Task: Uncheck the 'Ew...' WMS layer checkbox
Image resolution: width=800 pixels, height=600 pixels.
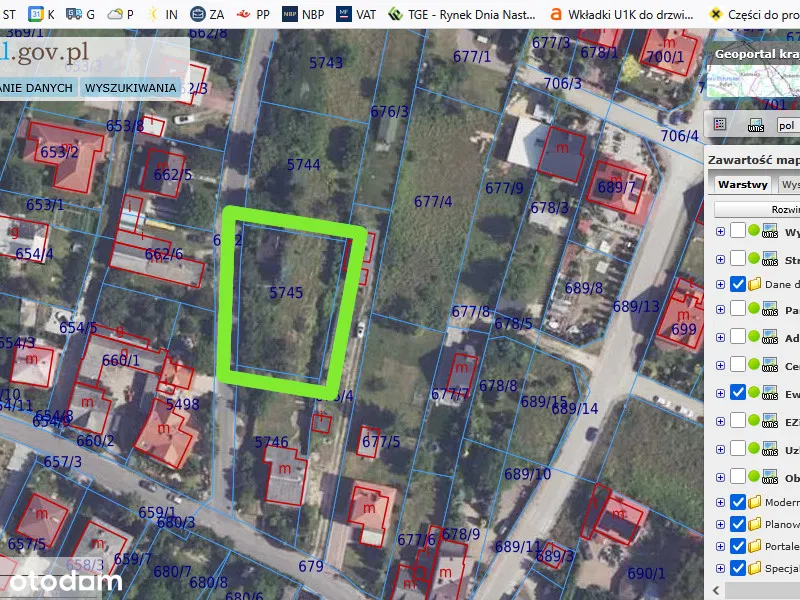Action: (738, 393)
